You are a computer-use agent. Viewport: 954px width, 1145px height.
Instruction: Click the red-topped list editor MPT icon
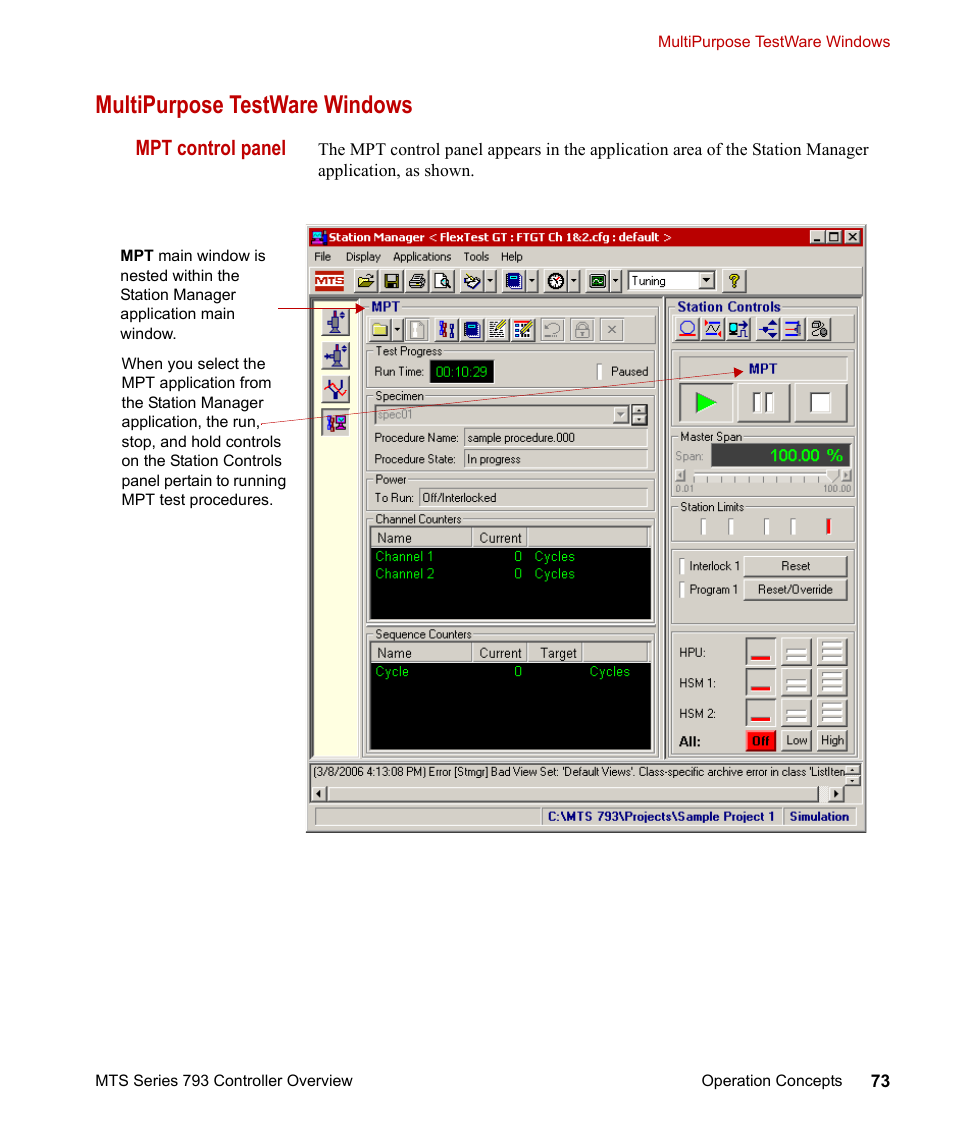pyautogui.click(x=523, y=330)
